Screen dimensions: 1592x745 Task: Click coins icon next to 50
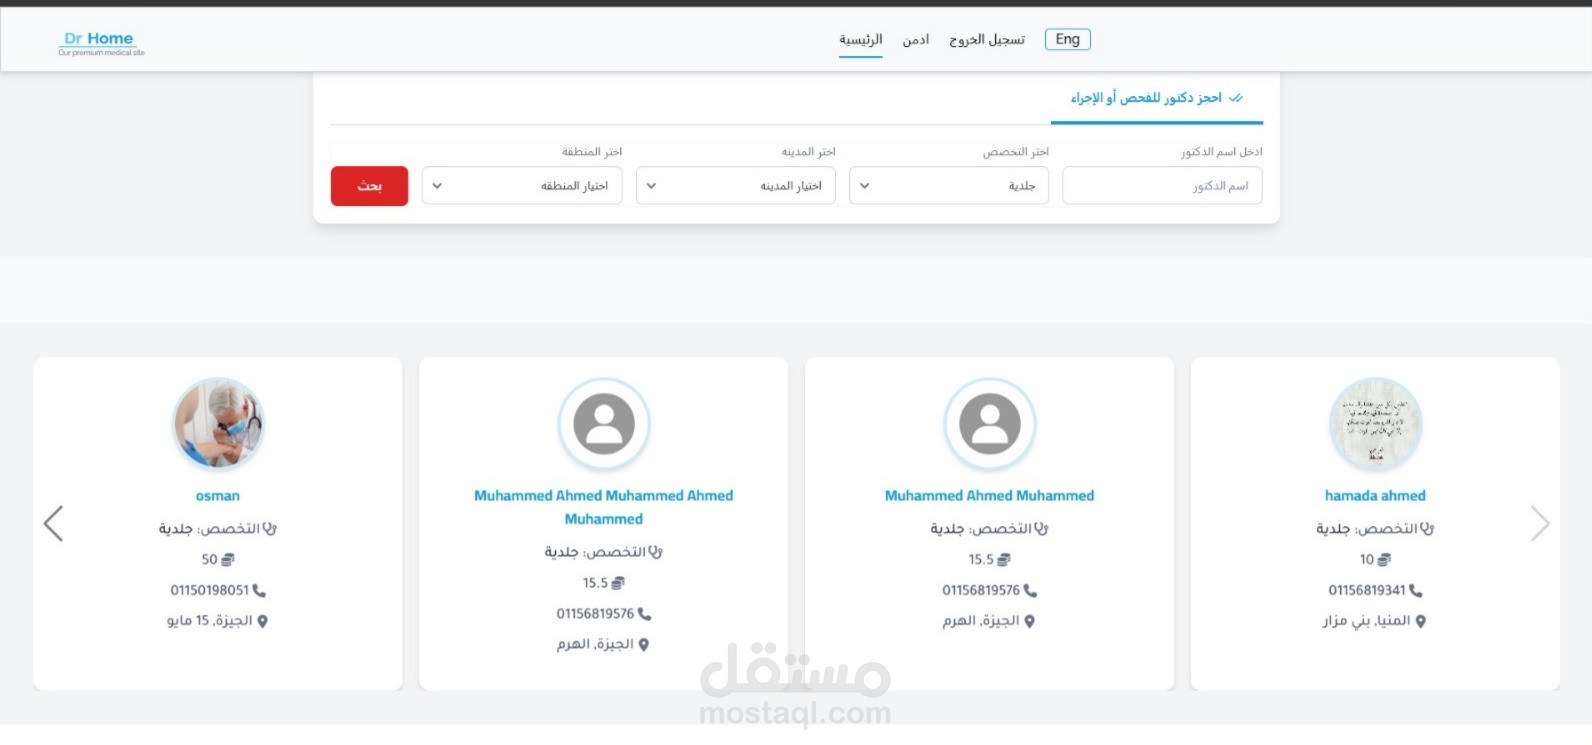[x=228, y=560]
